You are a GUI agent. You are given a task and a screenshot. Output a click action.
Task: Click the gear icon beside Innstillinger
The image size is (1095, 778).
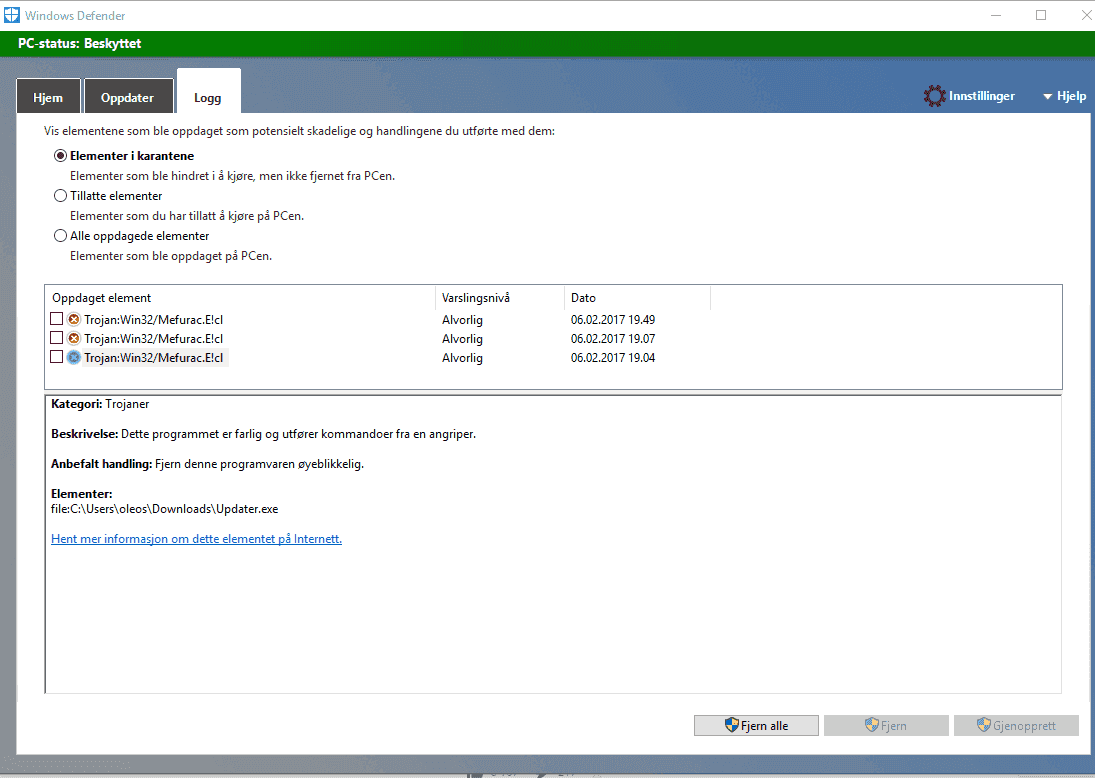pyautogui.click(x=934, y=96)
